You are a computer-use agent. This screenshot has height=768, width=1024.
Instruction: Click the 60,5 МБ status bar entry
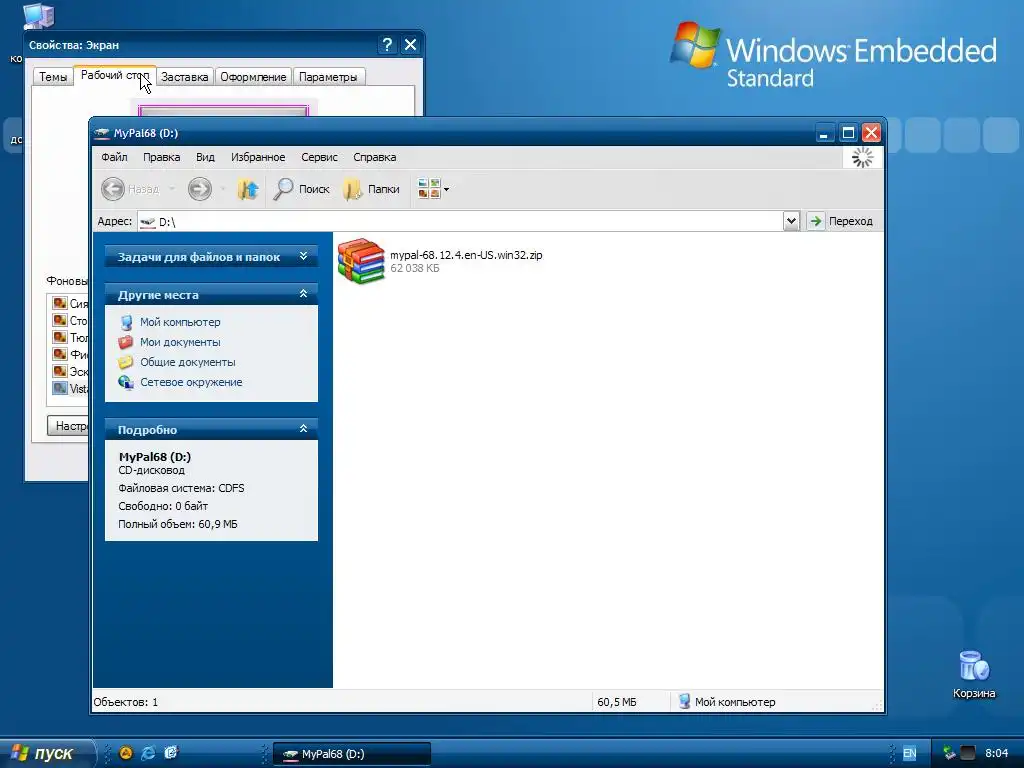(x=616, y=702)
